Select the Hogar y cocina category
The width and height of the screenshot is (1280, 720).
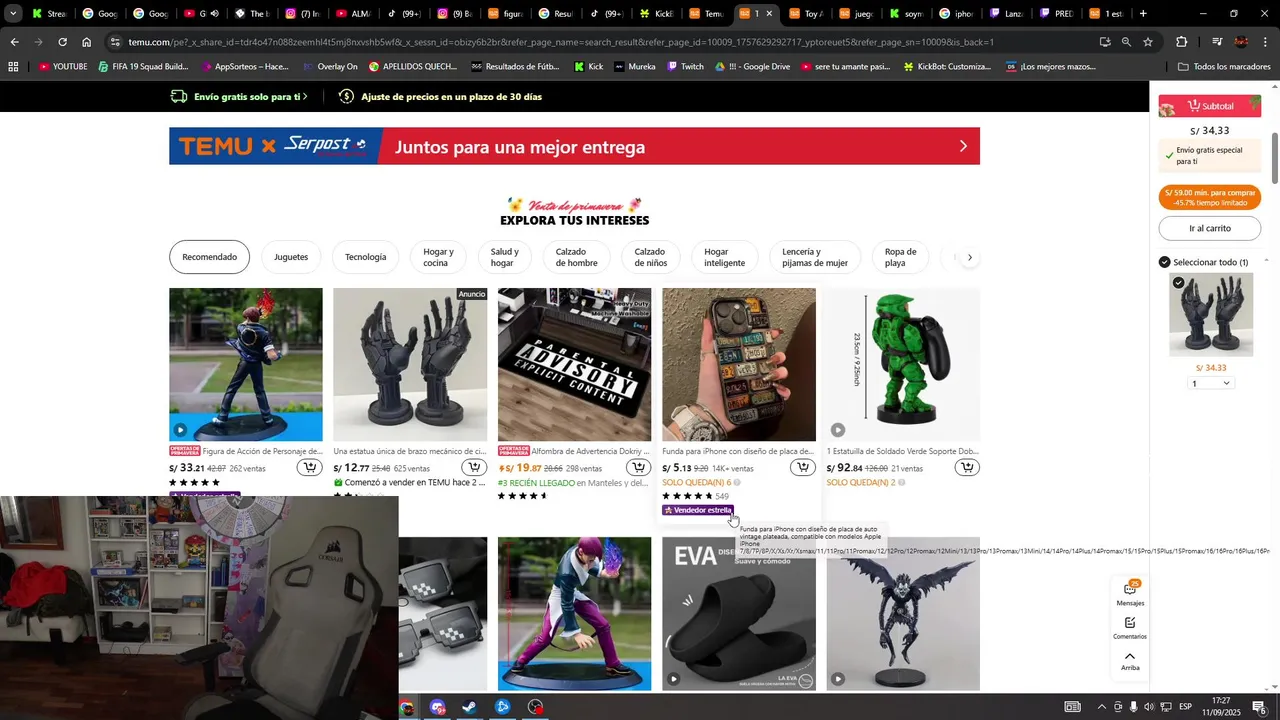[438, 257]
